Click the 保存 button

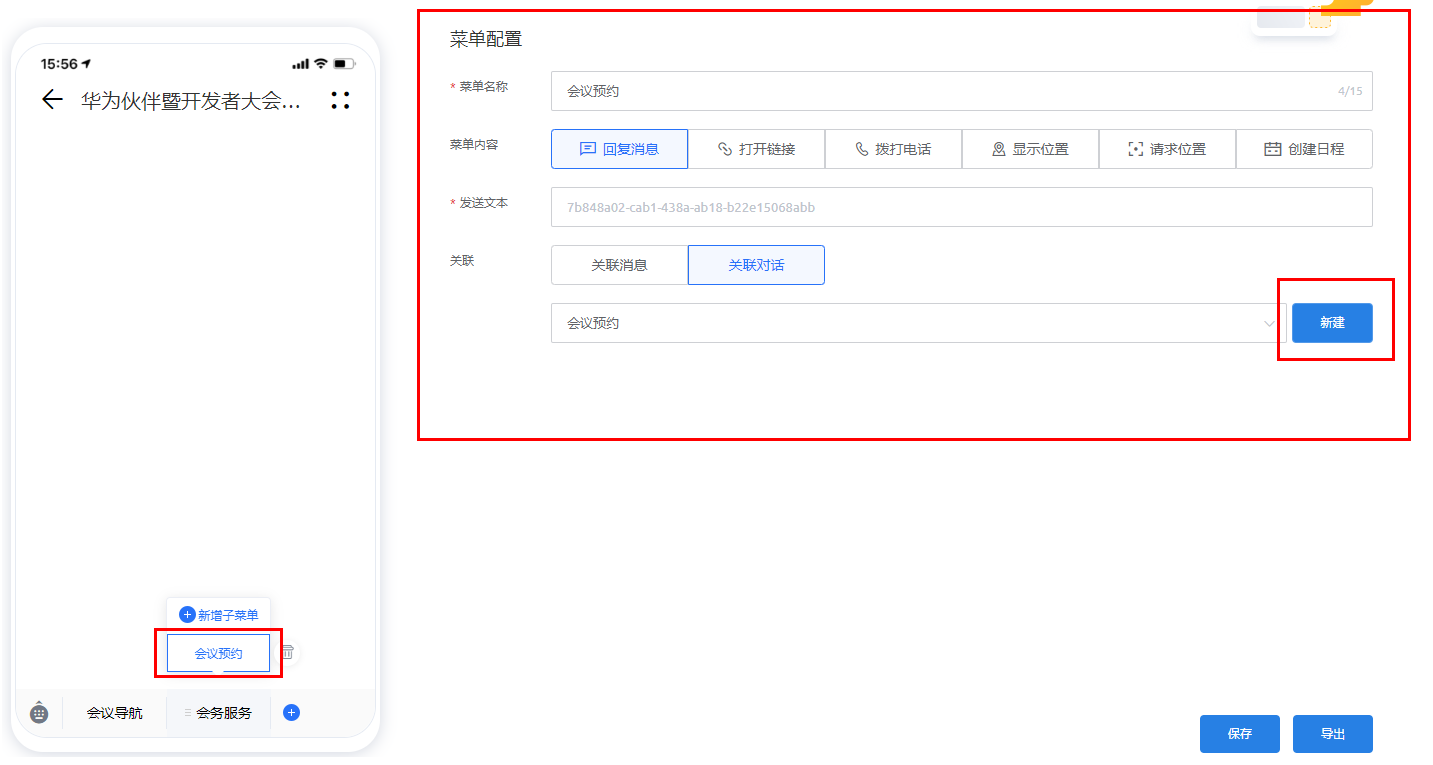tap(1240, 734)
